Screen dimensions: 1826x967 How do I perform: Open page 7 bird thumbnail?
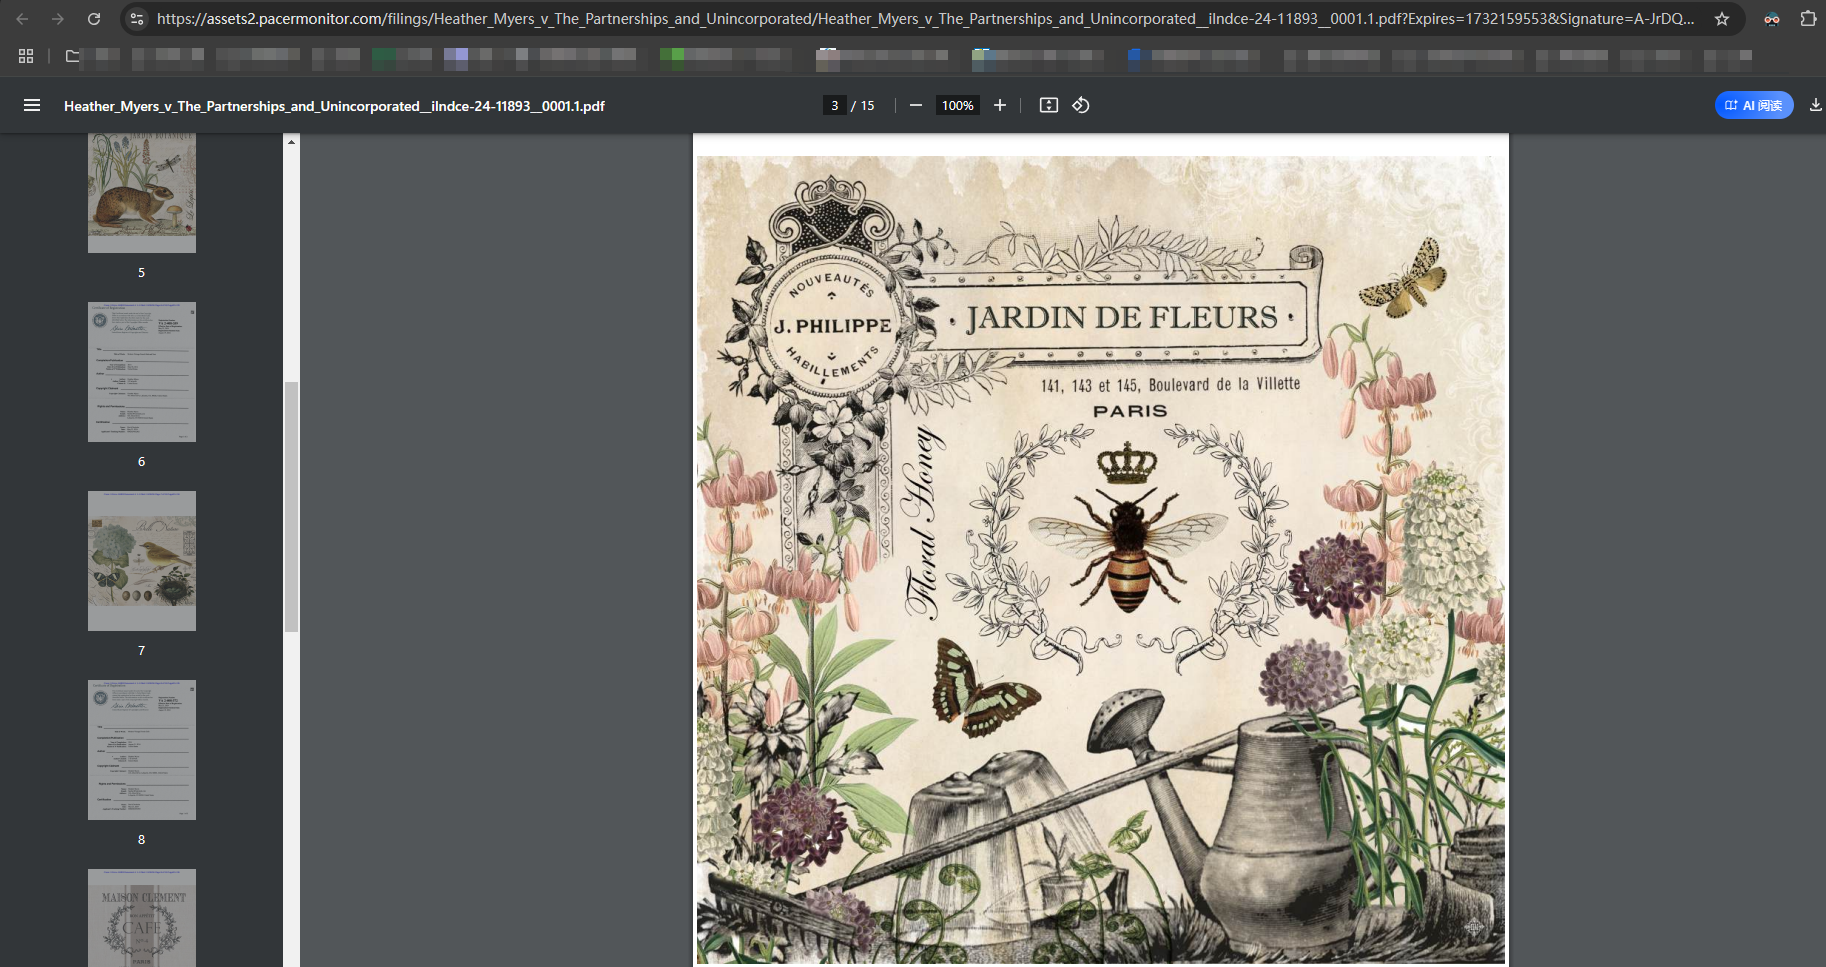(142, 561)
